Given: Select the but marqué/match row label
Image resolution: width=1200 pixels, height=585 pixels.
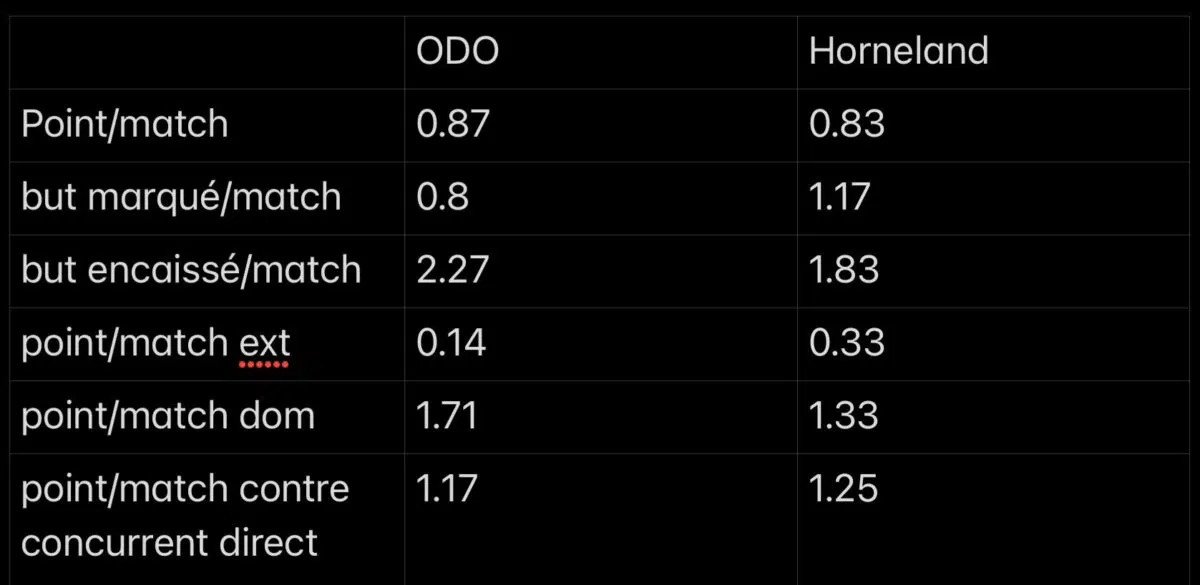Looking at the screenshot, I should point(181,197).
